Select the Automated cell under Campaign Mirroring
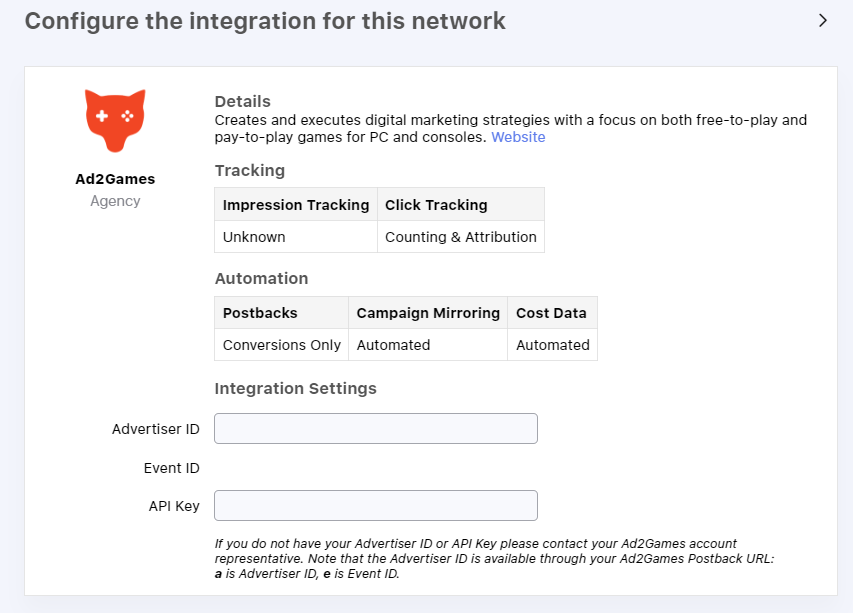This screenshot has height=613, width=853. tap(428, 345)
